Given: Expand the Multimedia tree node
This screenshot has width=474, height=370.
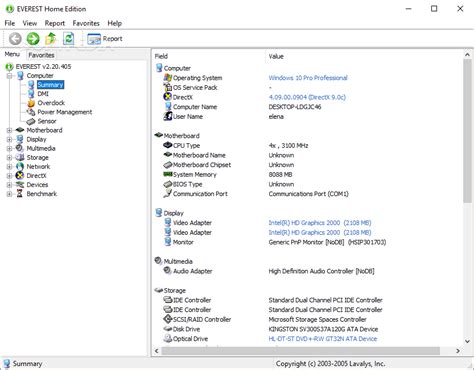Looking at the screenshot, I should click(x=10, y=148).
